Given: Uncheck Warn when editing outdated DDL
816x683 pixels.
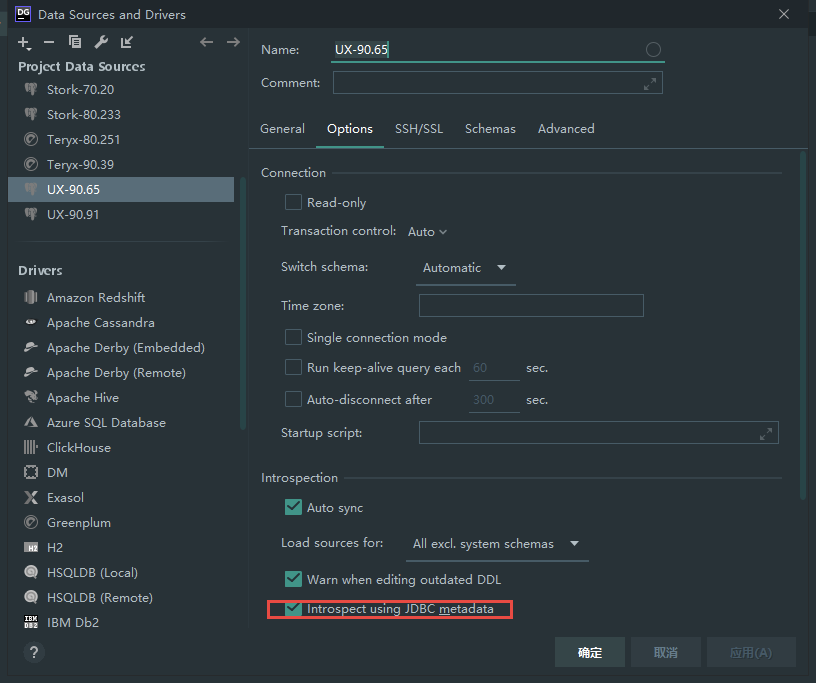Looking at the screenshot, I should point(293,579).
